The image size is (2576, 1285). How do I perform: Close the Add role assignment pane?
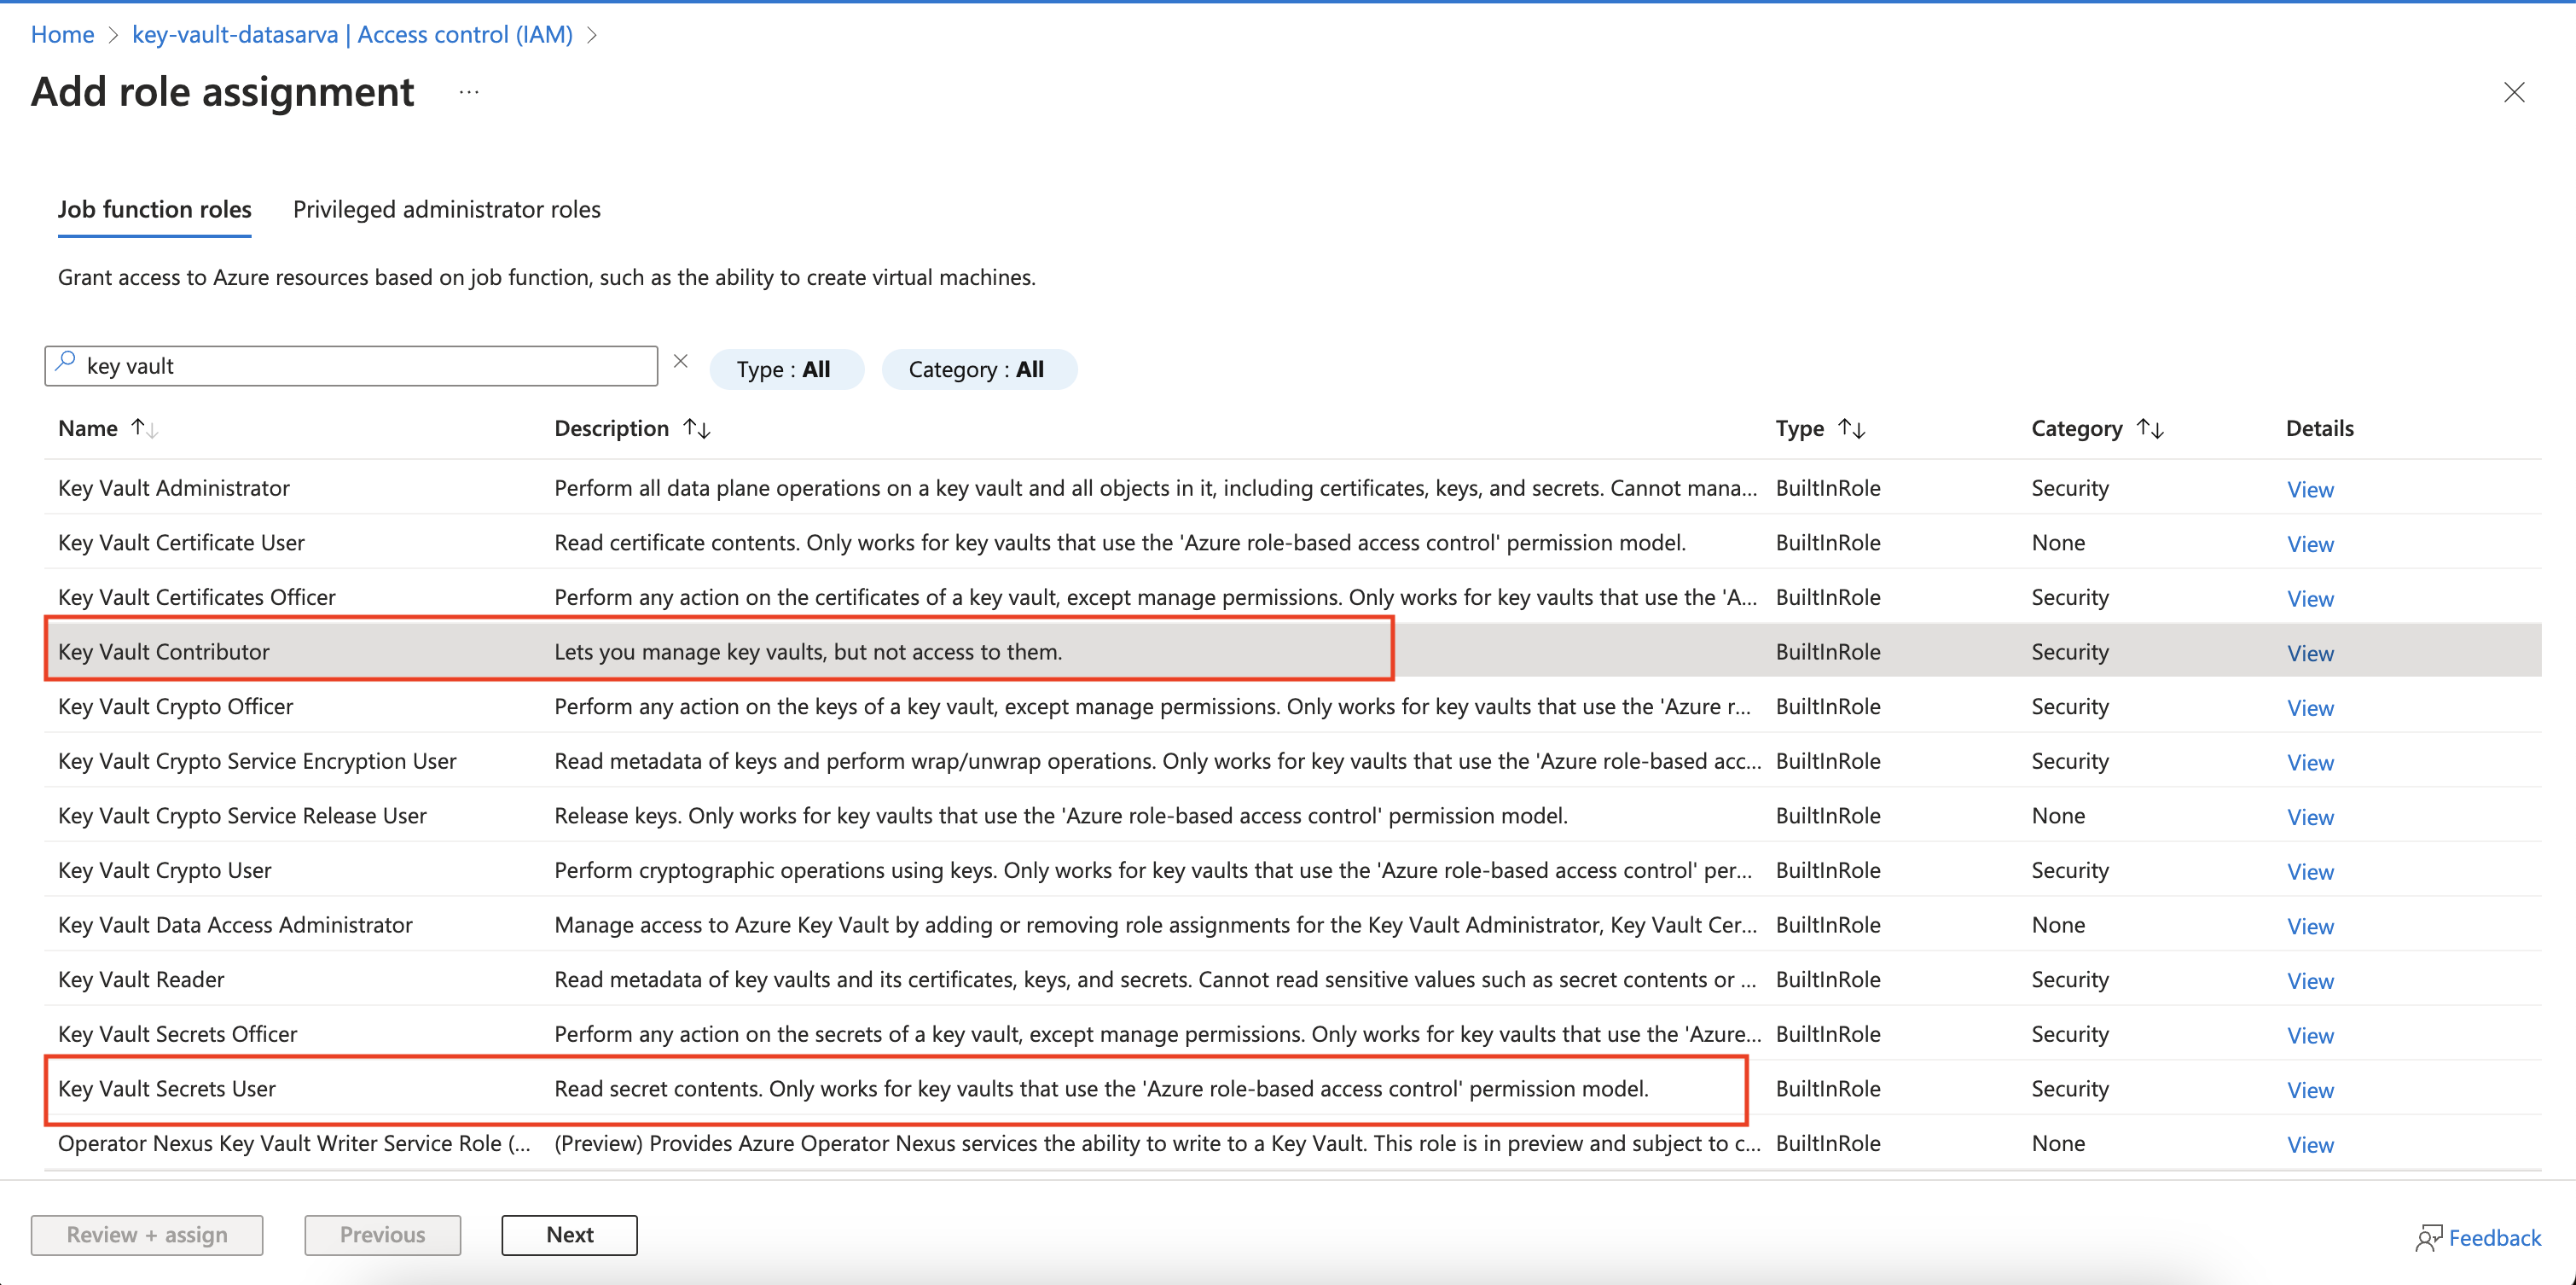pyautogui.click(x=2514, y=92)
